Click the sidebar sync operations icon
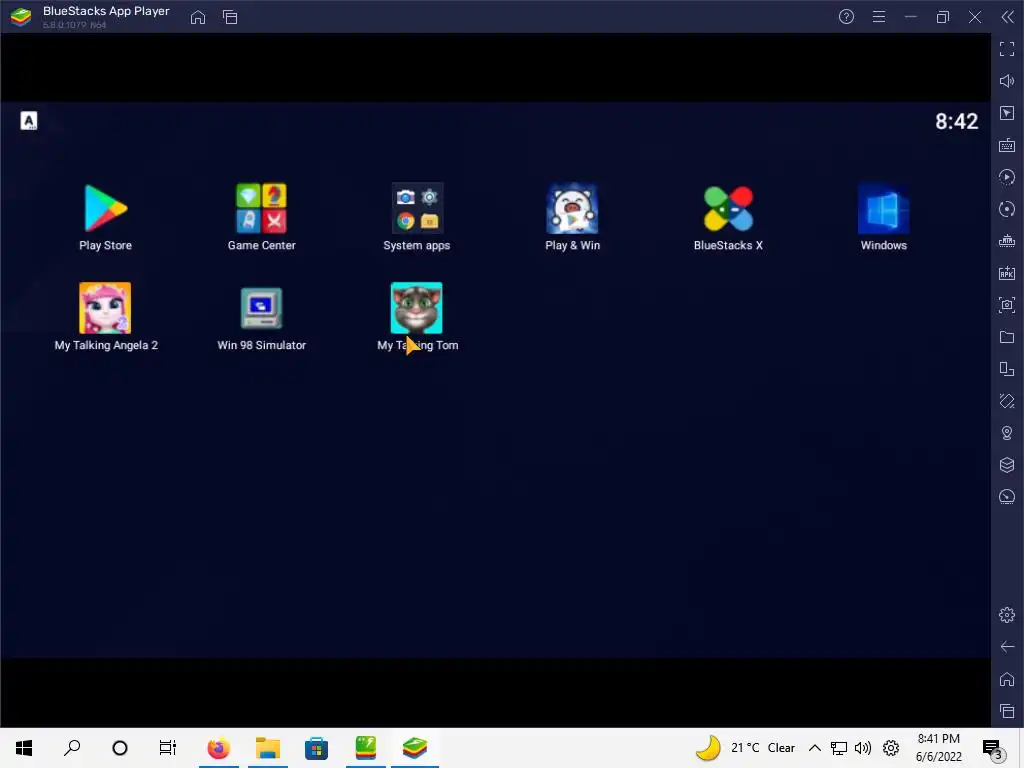The image size is (1024, 768). tap(1007, 177)
